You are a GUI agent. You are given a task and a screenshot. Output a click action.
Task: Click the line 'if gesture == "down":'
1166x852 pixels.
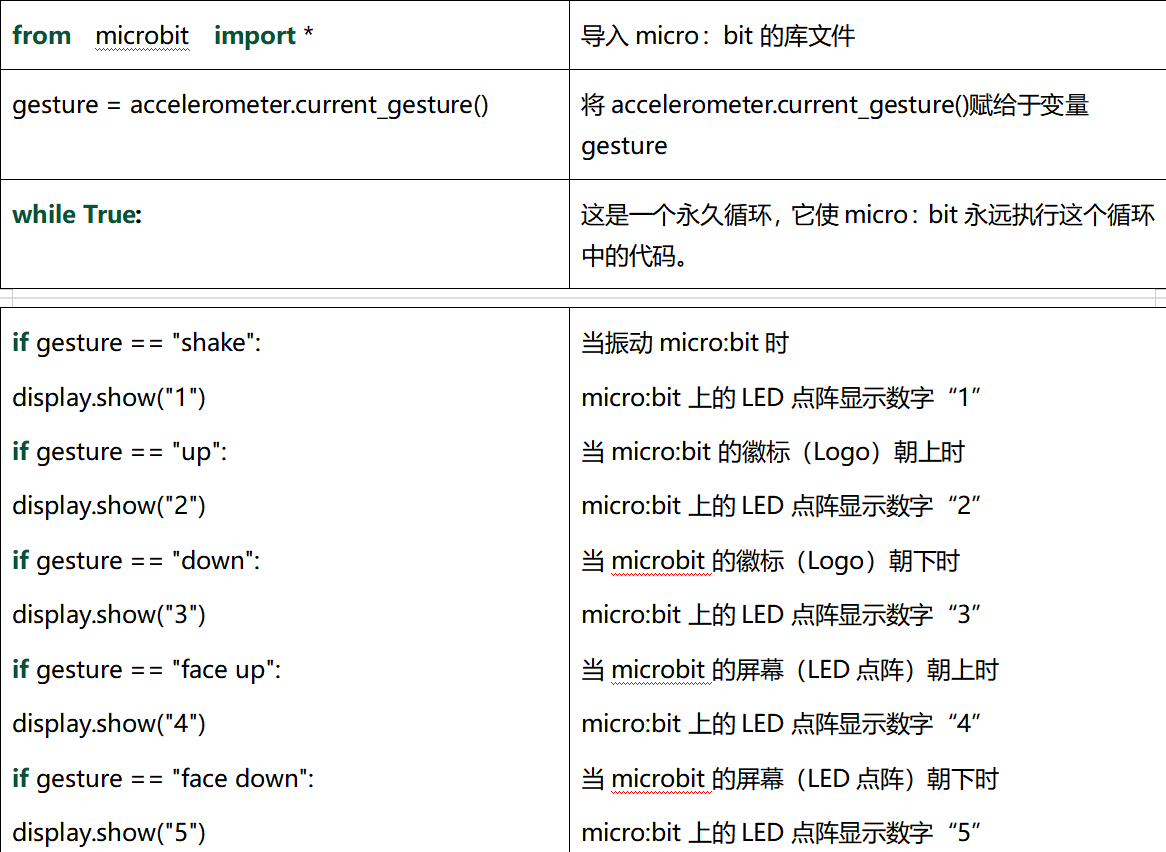tap(136, 561)
